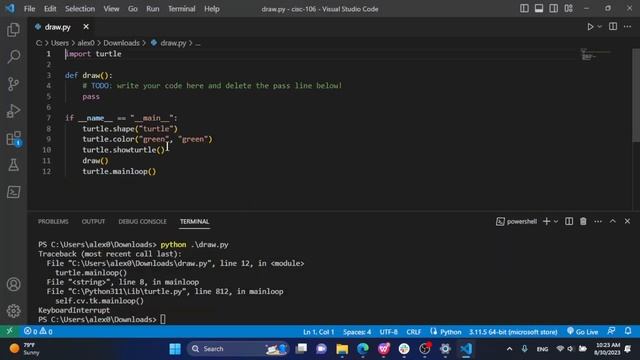Image resolution: width=640 pixels, height=360 pixels.
Task: Kill terminal with the trash icon
Action: (x=583, y=221)
